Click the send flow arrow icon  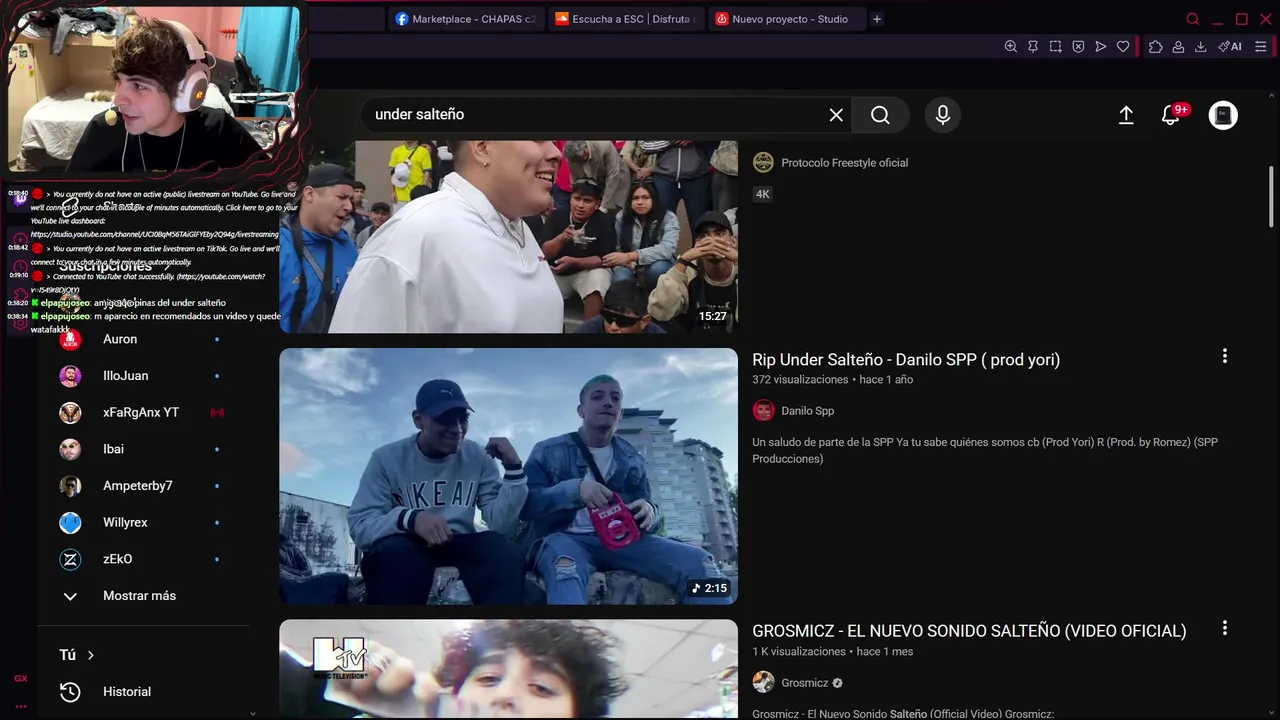point(1100,47)
